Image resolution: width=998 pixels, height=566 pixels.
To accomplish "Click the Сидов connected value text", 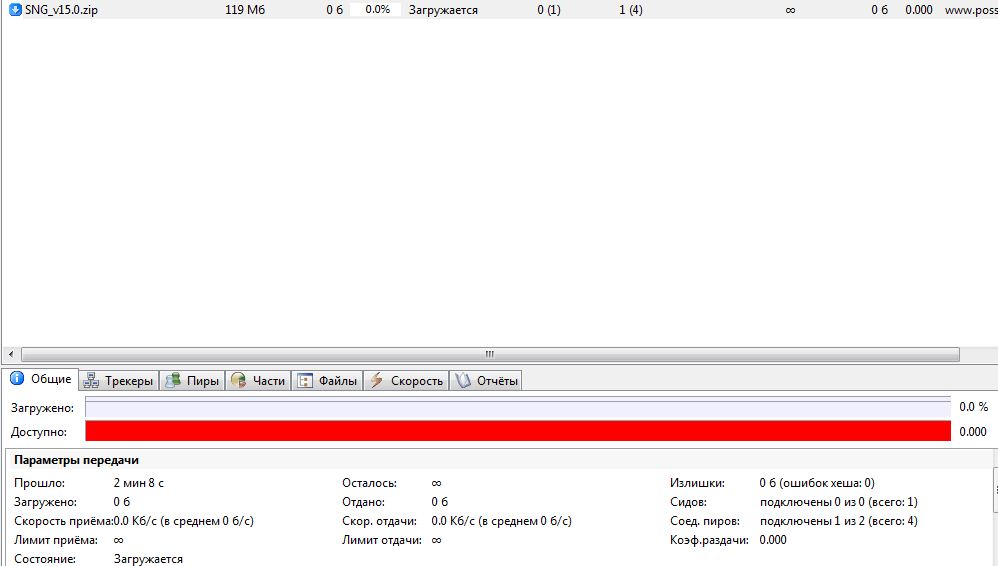I will tap(839, 502).
